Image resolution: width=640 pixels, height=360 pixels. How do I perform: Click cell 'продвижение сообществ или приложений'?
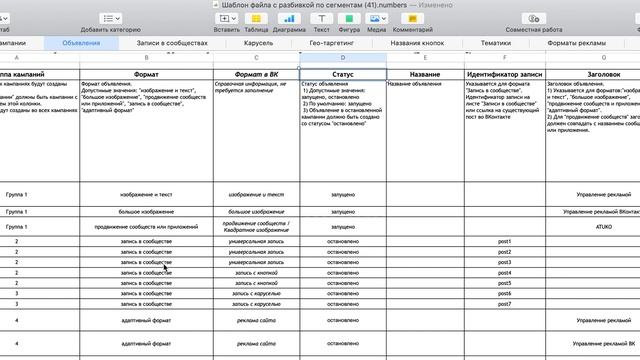coord(146,227)
